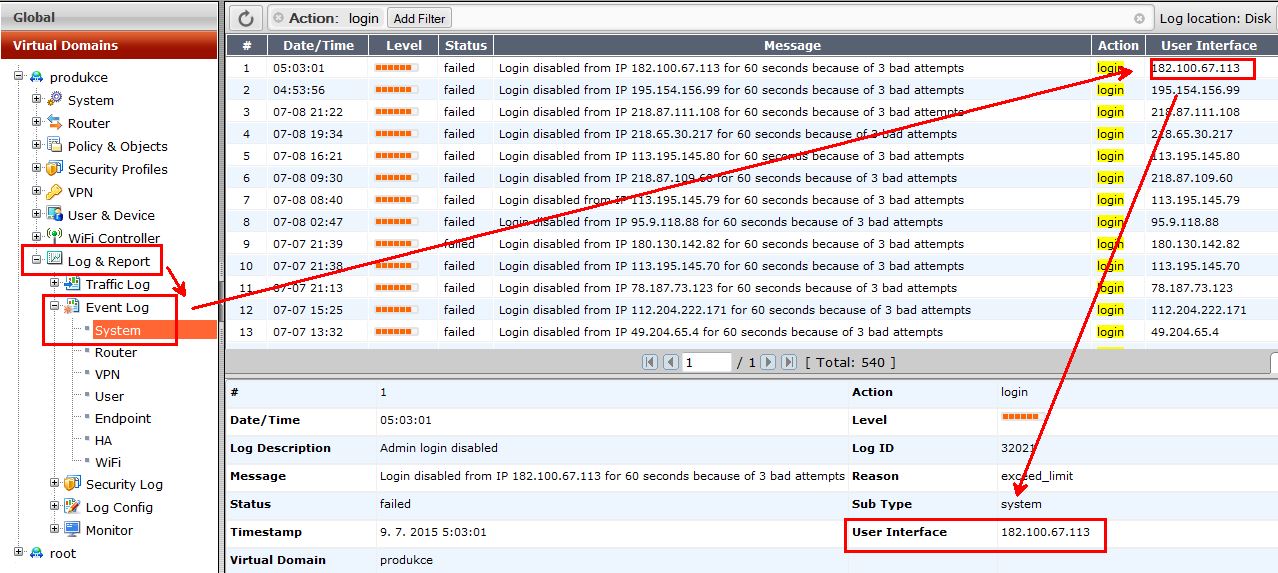Expand the Policy & Objects node
Image resolution: width=1278 pixels, height=573 pixels.
(36, 145)
